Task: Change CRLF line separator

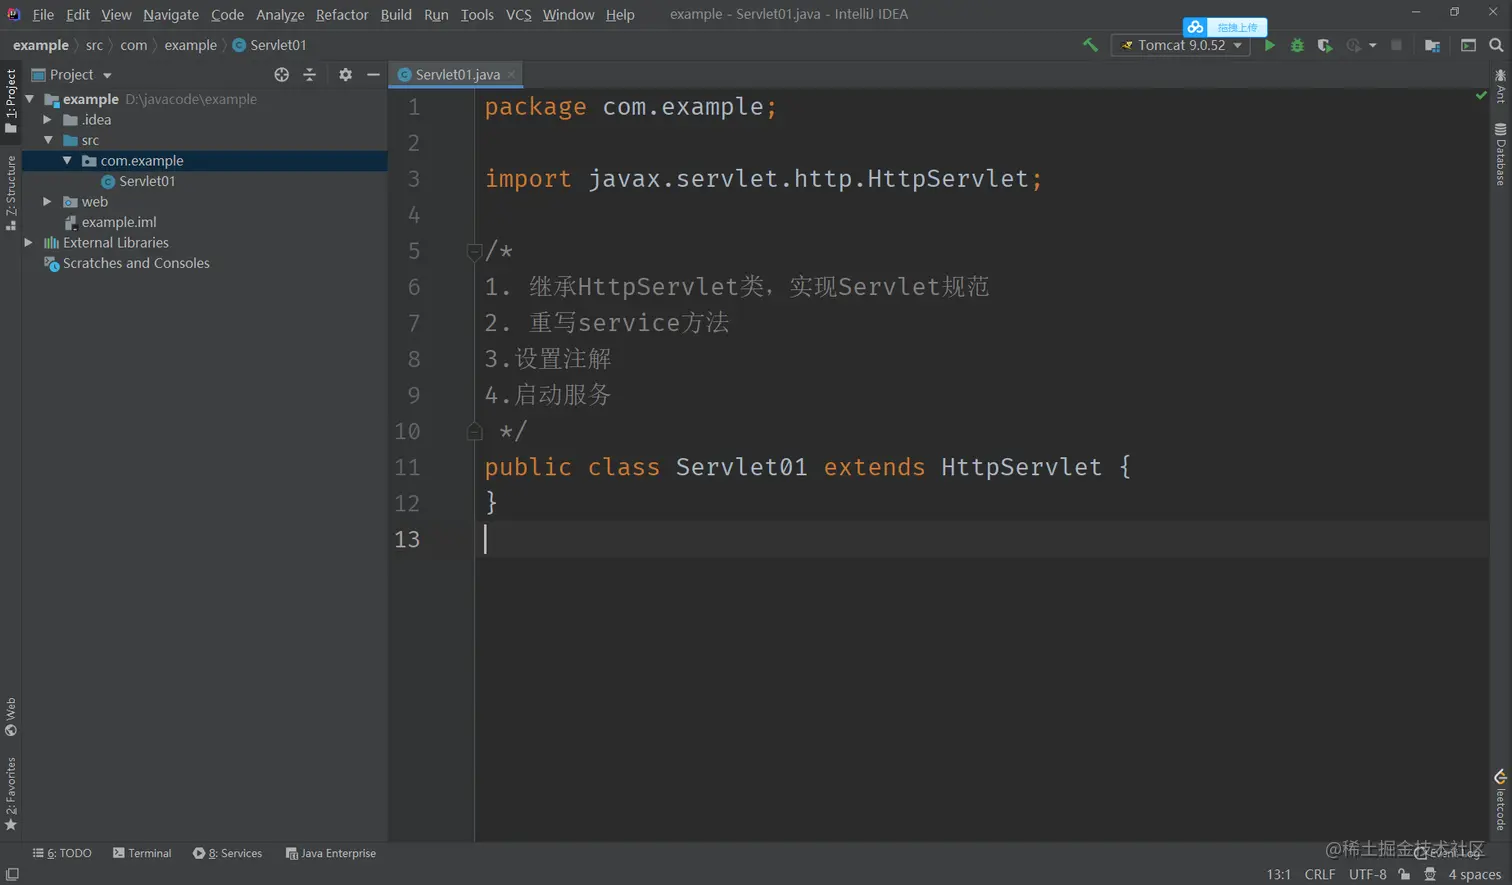Action: point(1319,874)
